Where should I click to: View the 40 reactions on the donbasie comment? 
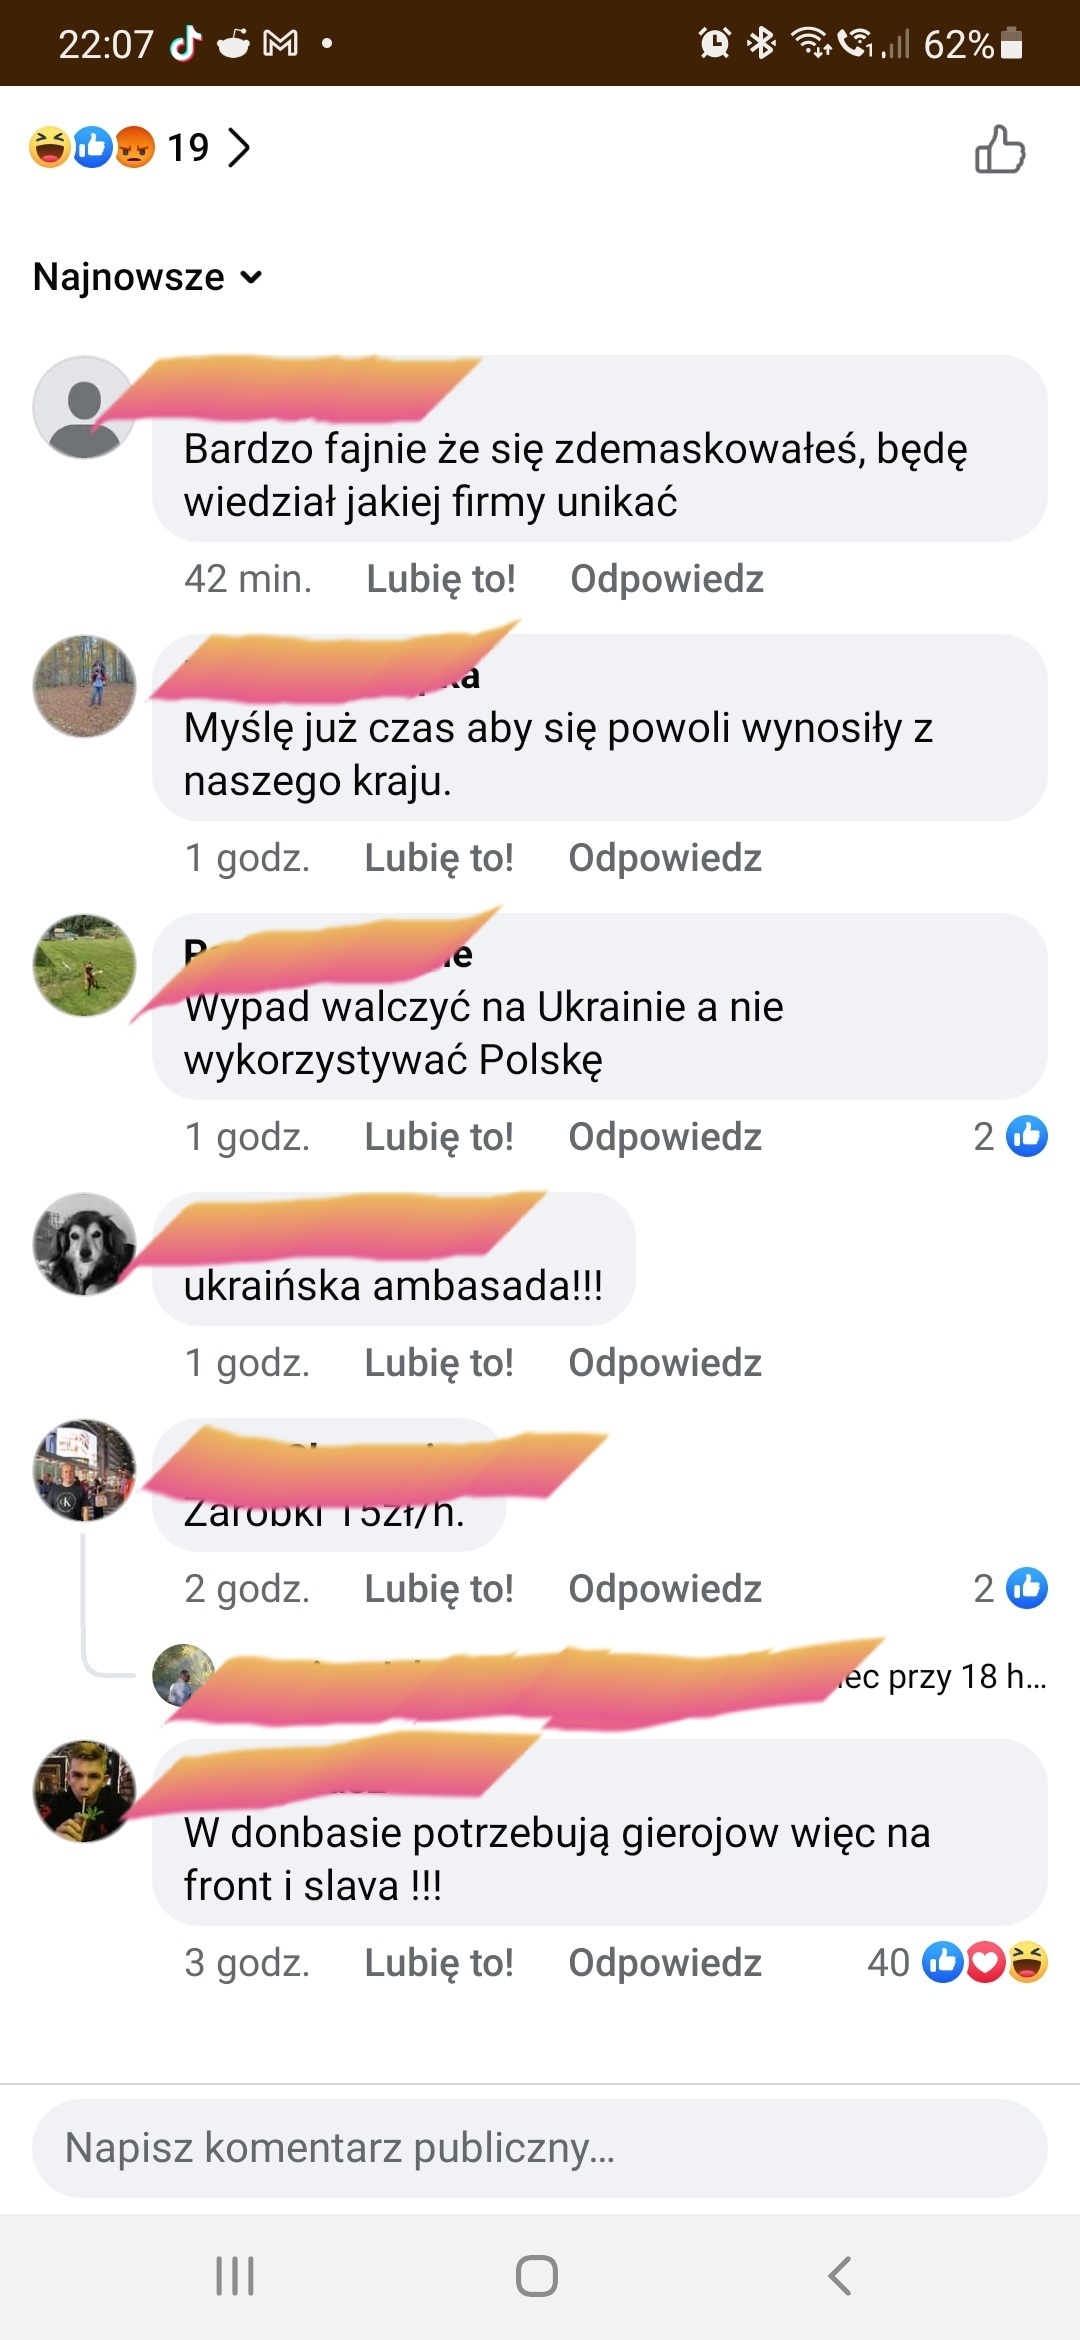pos(957,1962)
